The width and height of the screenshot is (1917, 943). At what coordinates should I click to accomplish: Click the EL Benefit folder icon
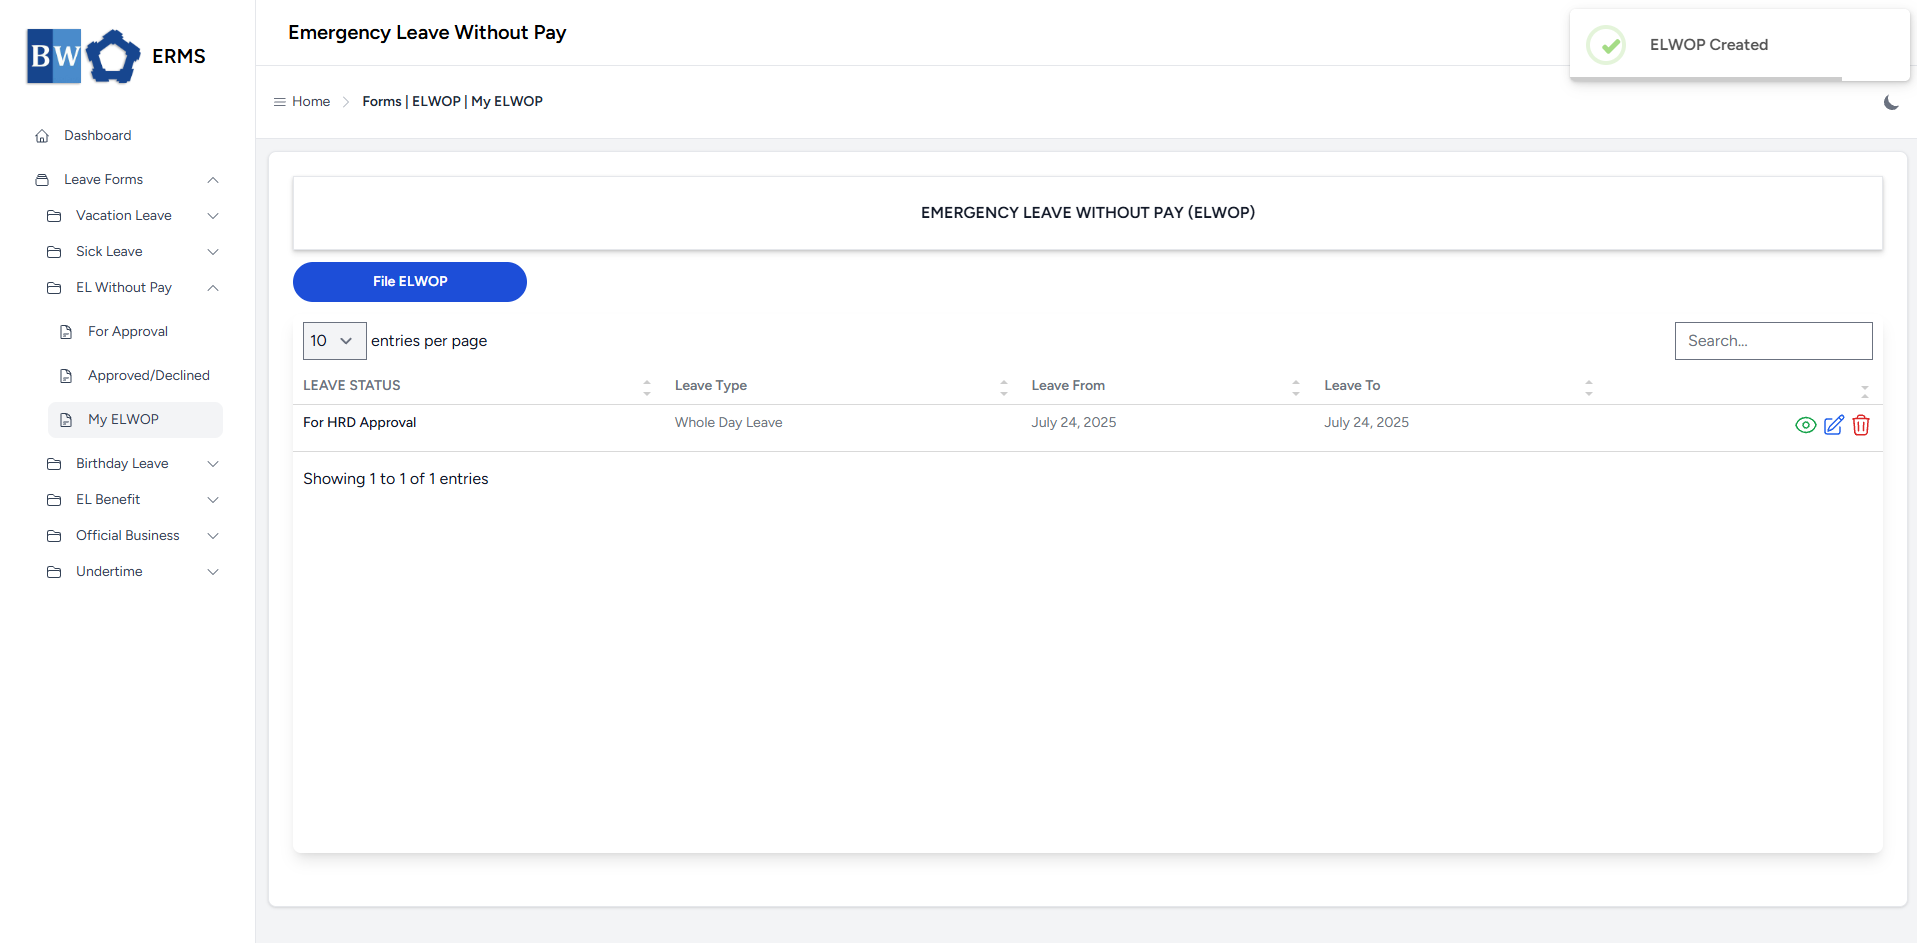coord(54,500)
